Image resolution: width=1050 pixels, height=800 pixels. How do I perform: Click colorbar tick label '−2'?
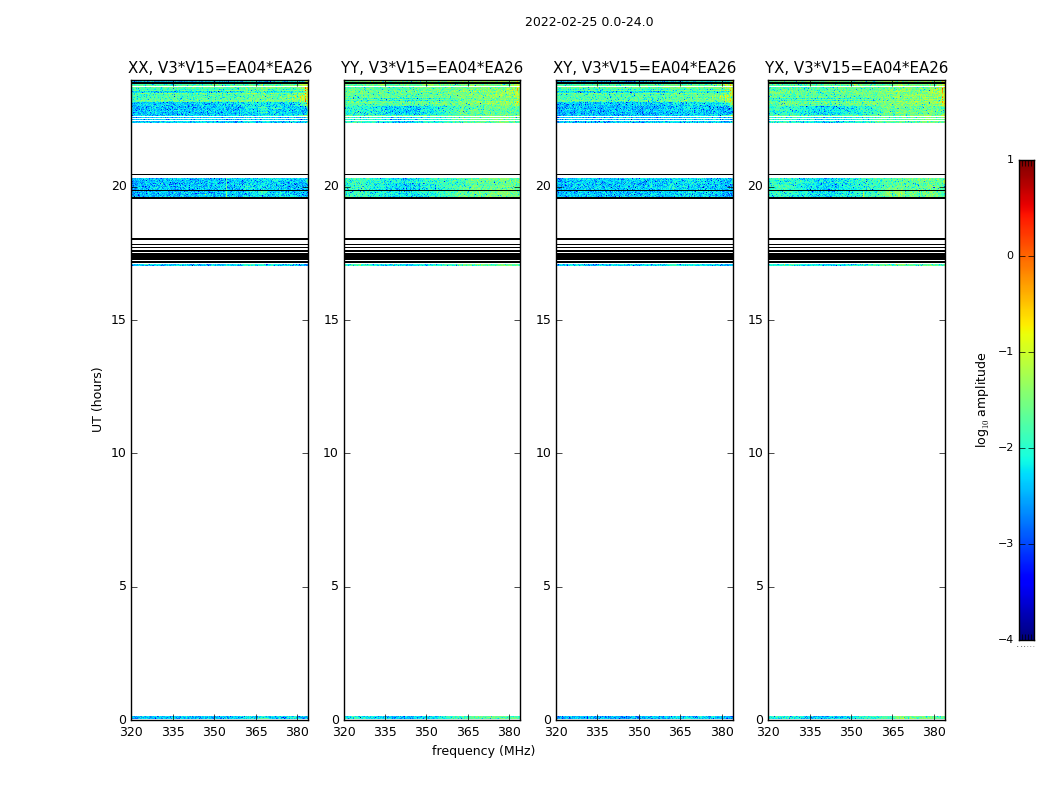pyautogui.click(x=1005, y=448)
